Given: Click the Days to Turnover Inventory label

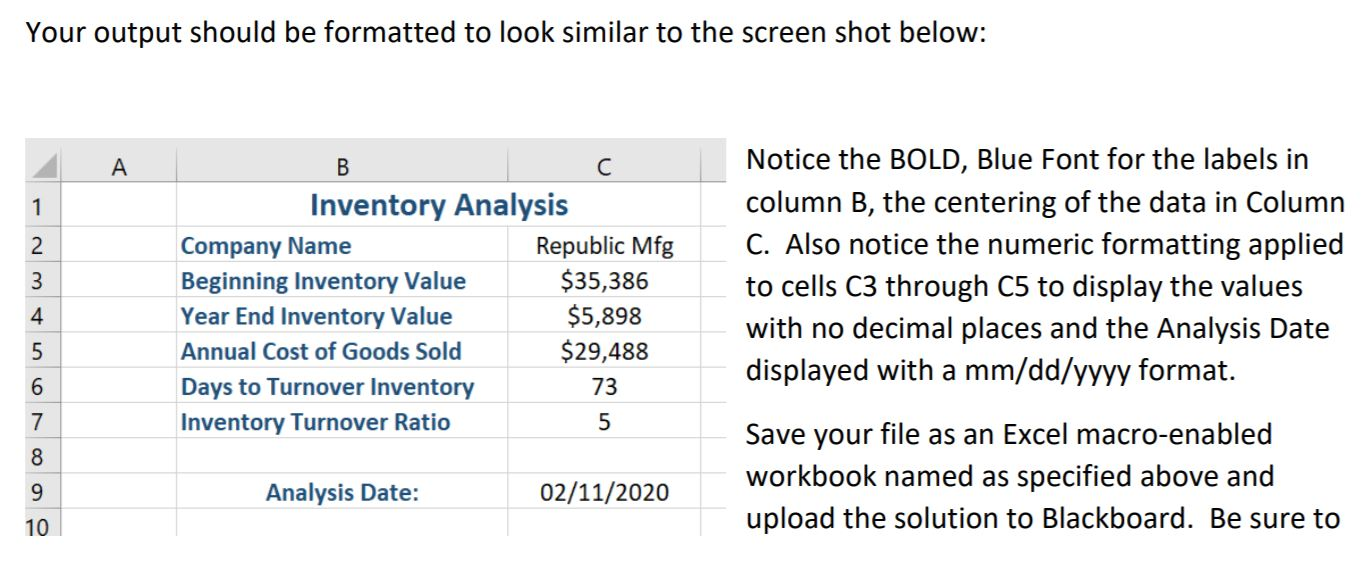Looking at the screenshot, I should point(327,386).
